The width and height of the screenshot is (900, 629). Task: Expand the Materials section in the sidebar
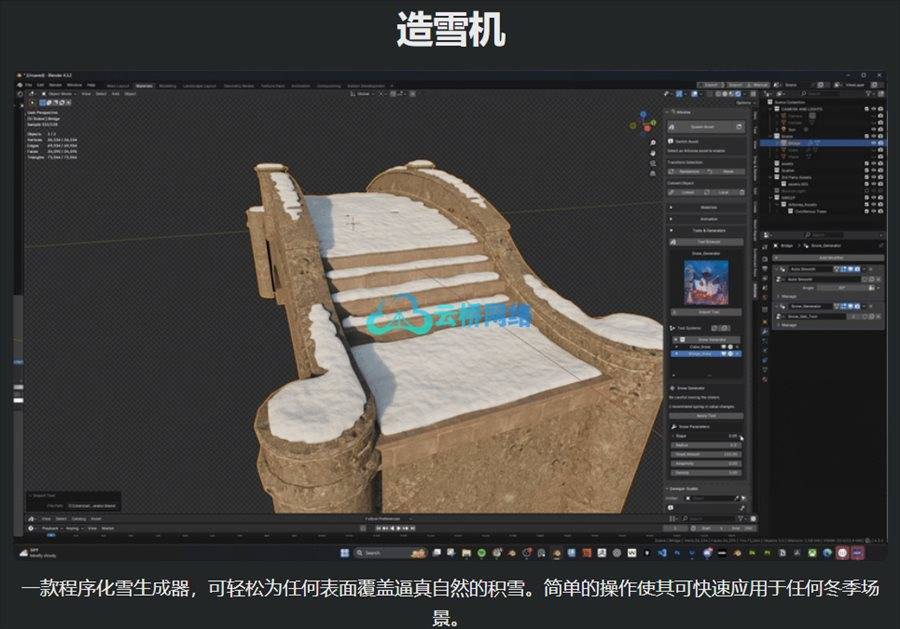[x=707, y=208]
